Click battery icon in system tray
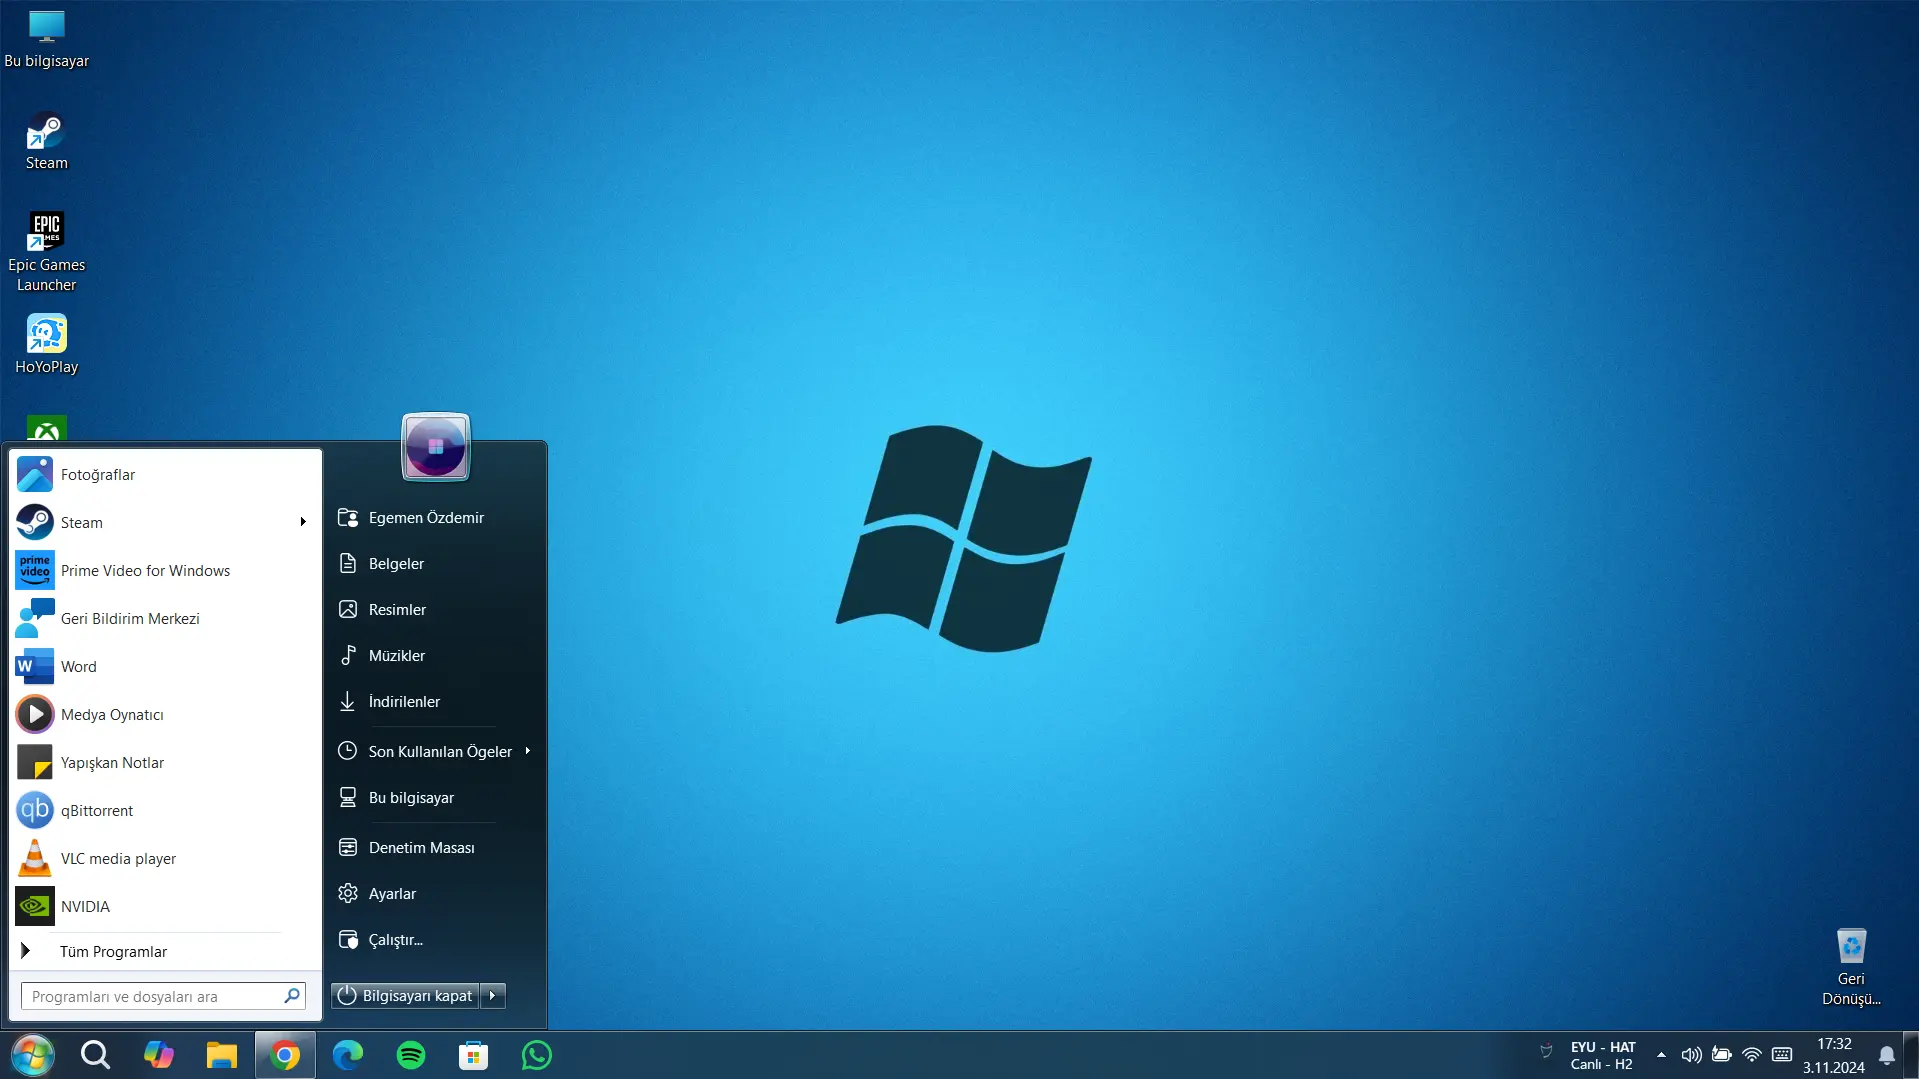The image size is (1919, 1079). click(1722, 1055)
